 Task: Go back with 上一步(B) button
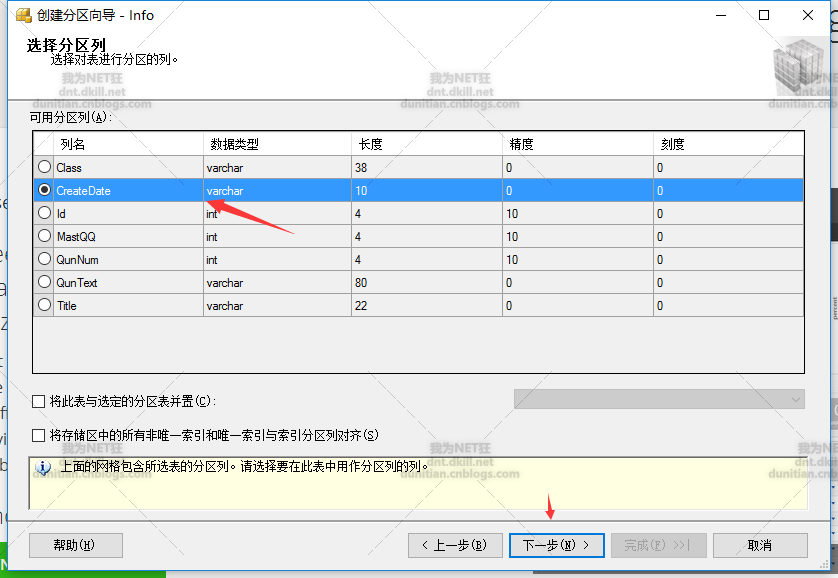455,545
